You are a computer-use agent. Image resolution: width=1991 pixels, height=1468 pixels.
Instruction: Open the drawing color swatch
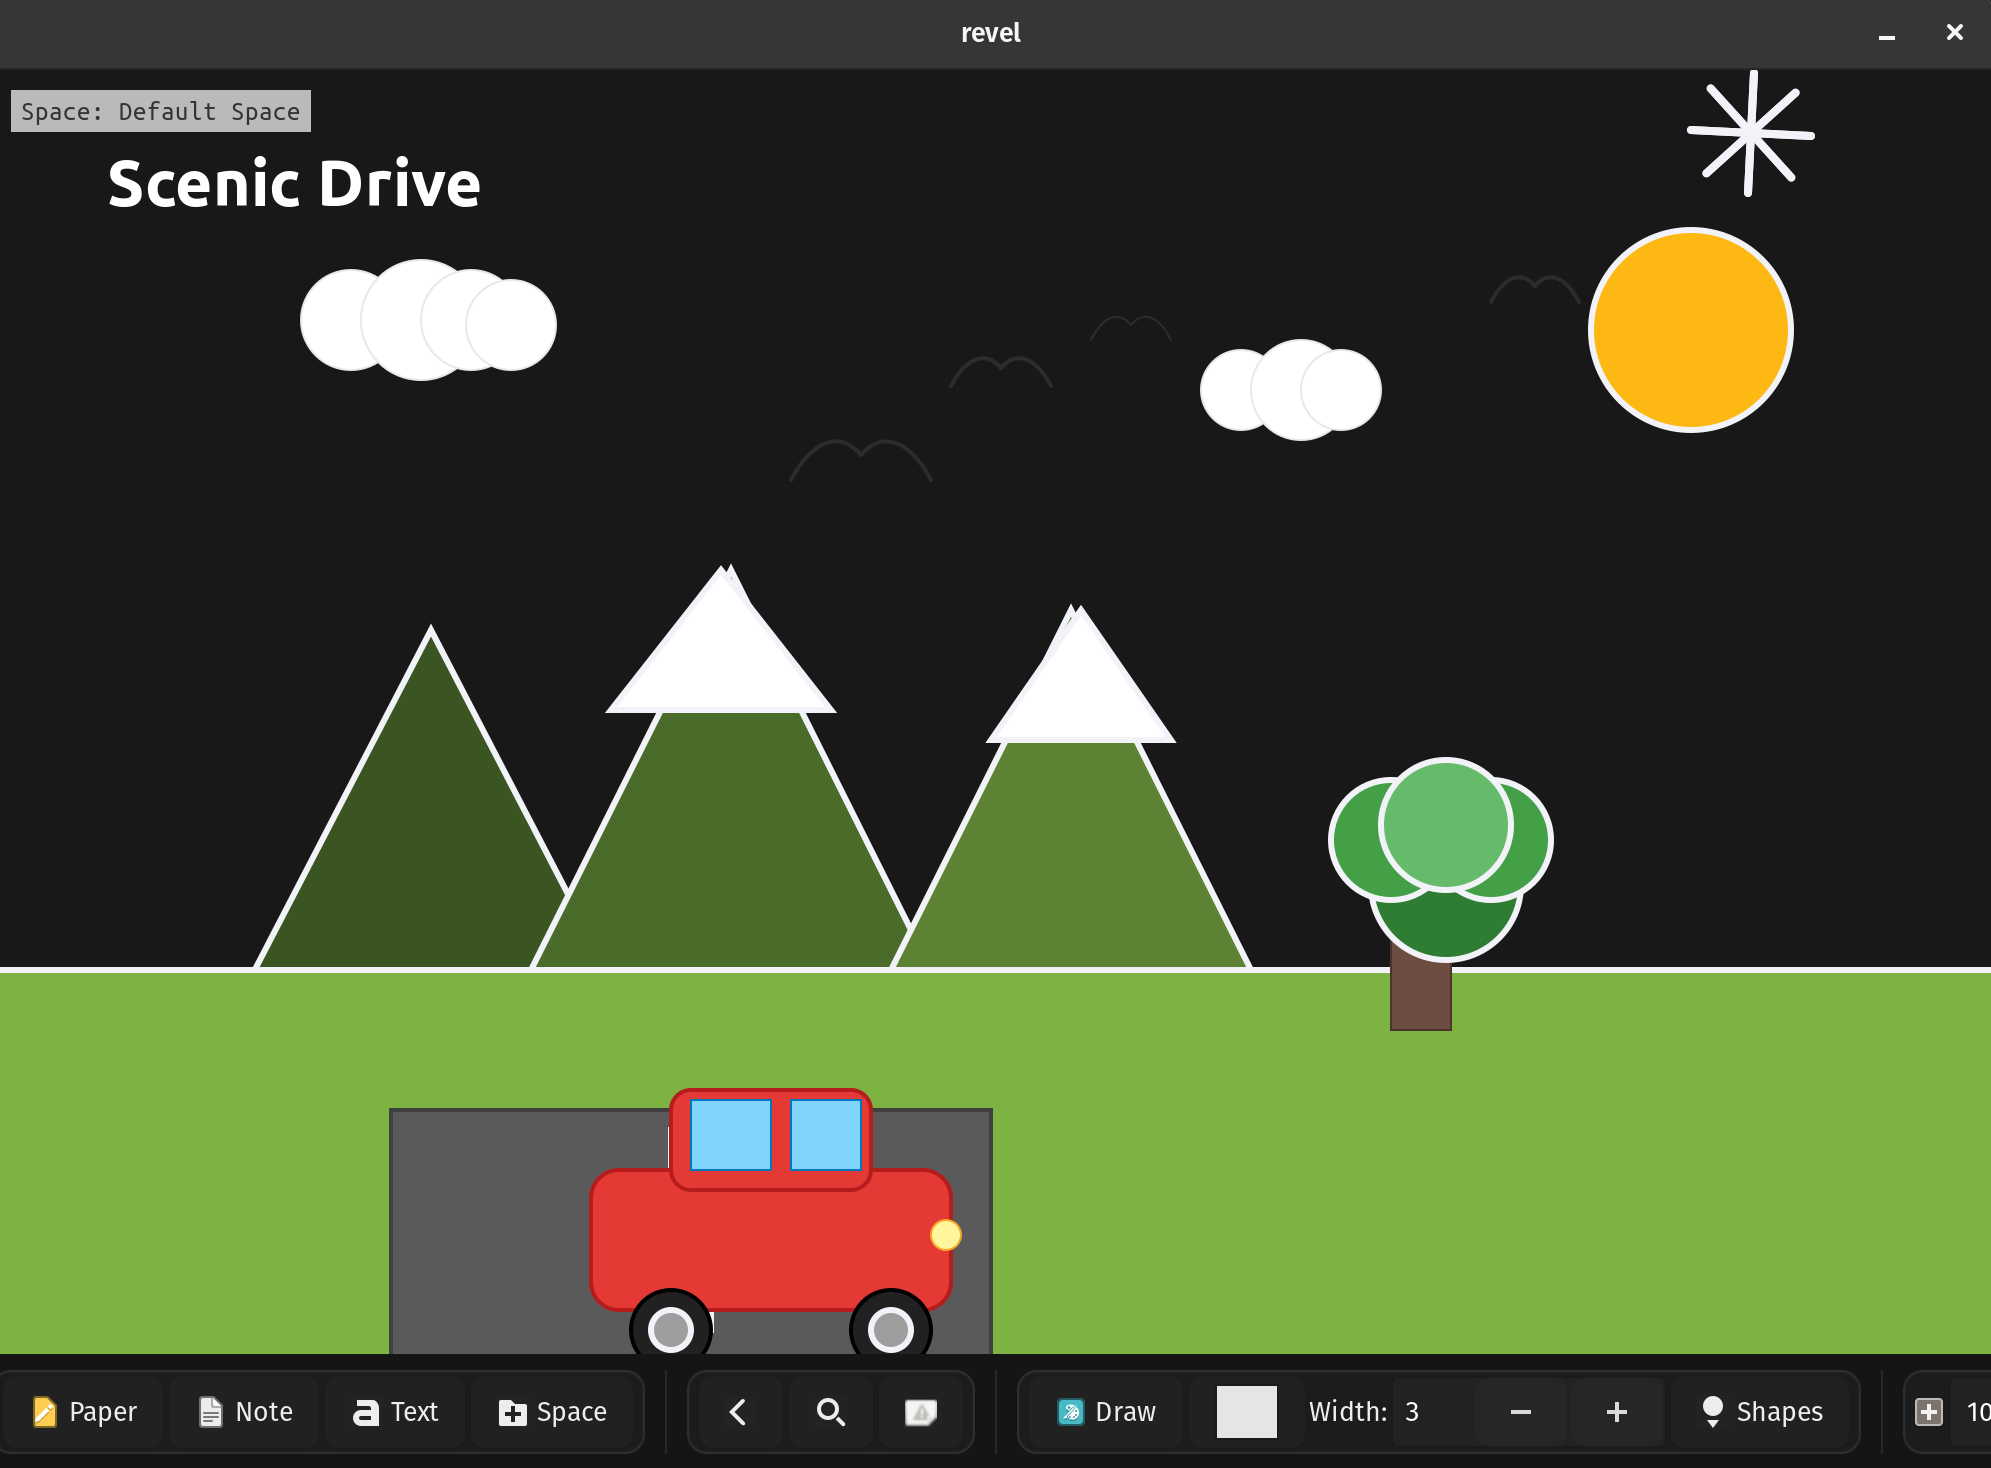click(1246, 1411)
